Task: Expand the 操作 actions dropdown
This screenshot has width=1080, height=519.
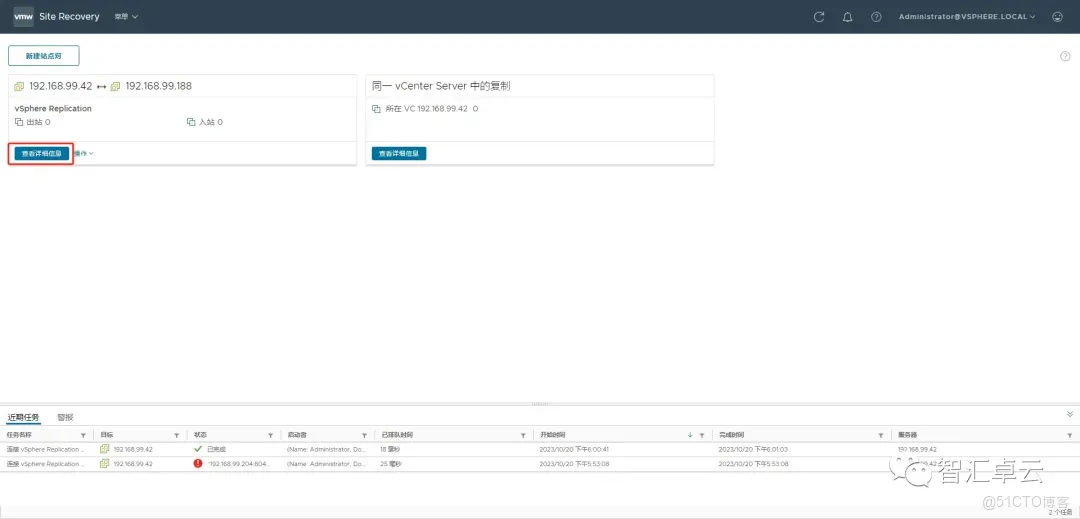Action: pos(83,153)
